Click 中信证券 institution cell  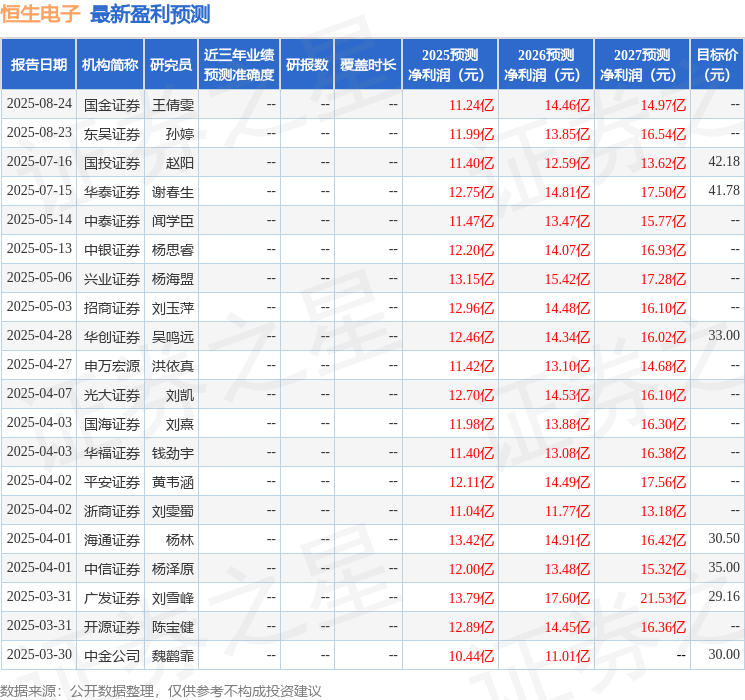(x=112, y=569)
